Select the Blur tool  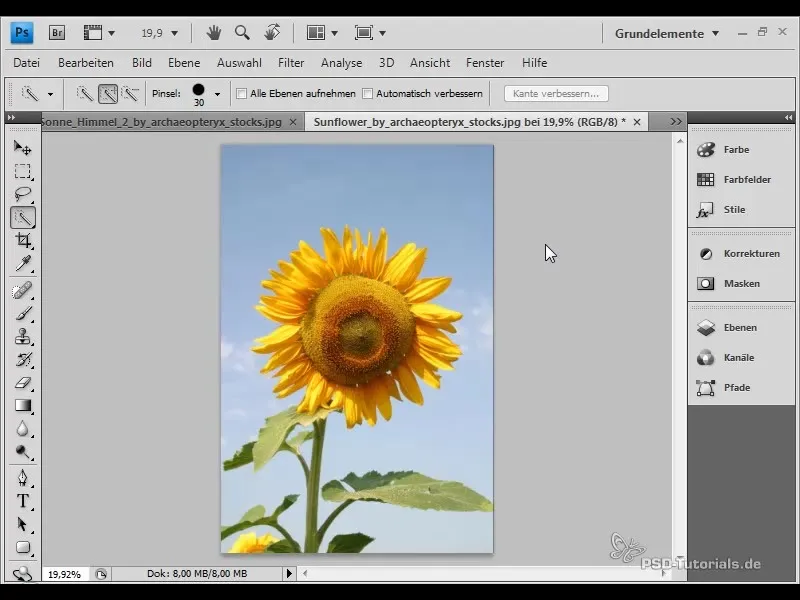click(x=22, y=429)
